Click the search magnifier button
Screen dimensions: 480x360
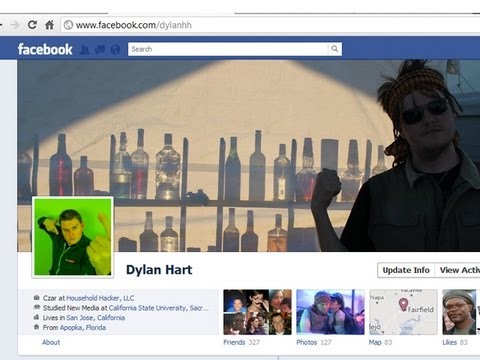pos(335,49)
